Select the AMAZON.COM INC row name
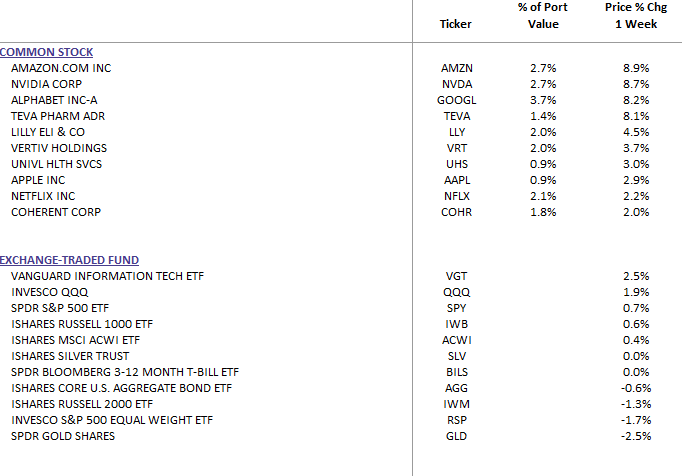682x476 pixels. coord(59,68)
